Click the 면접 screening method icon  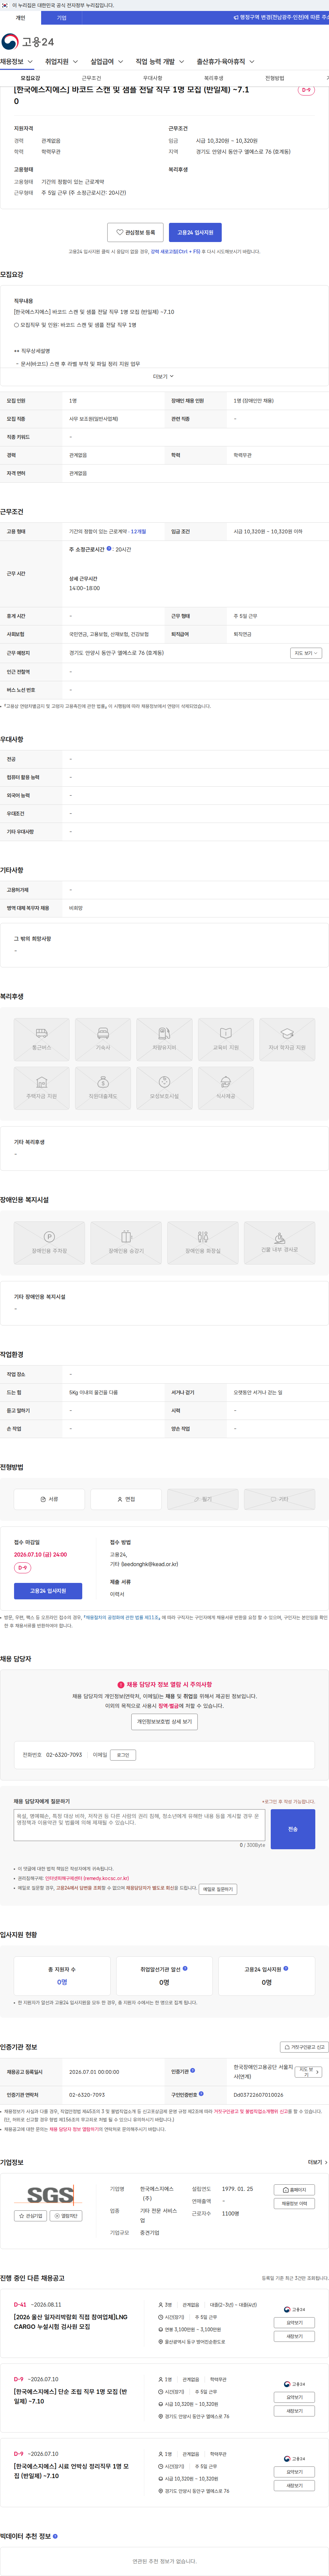pyautogui.click(x=126, y=1499)
